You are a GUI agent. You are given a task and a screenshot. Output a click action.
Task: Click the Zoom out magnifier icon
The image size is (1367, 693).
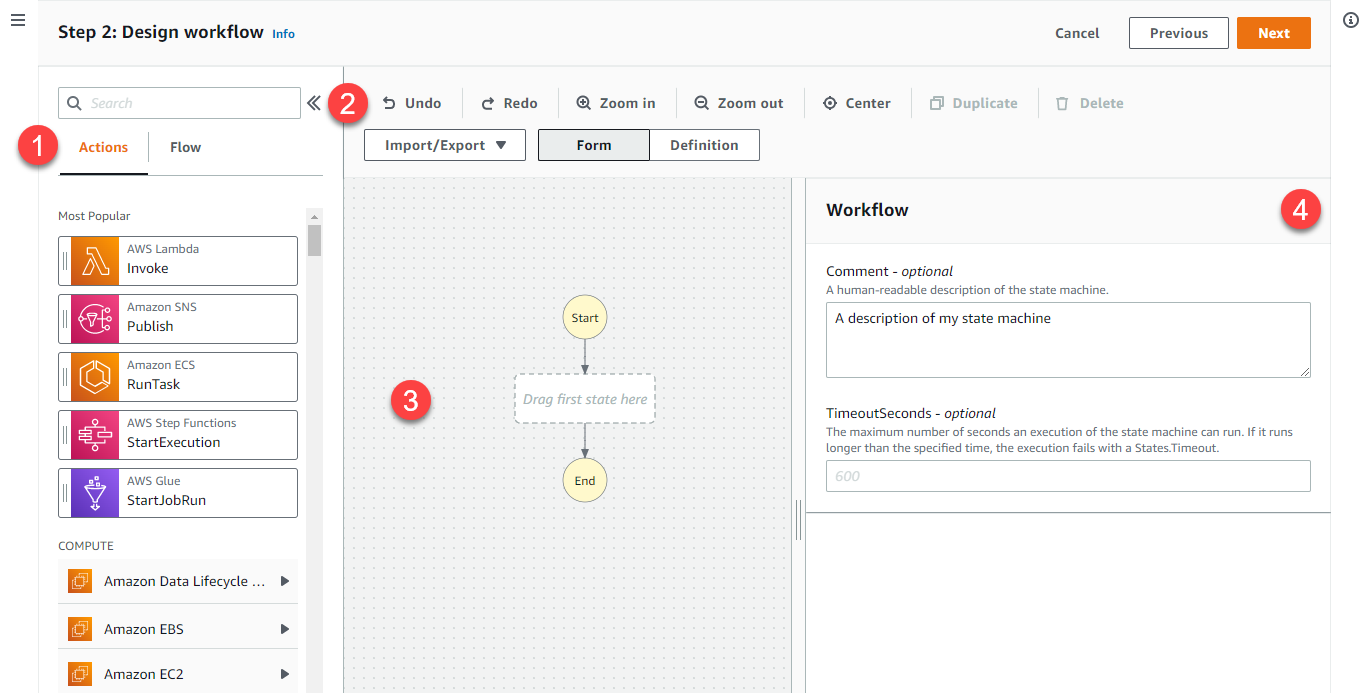(702, 103)
